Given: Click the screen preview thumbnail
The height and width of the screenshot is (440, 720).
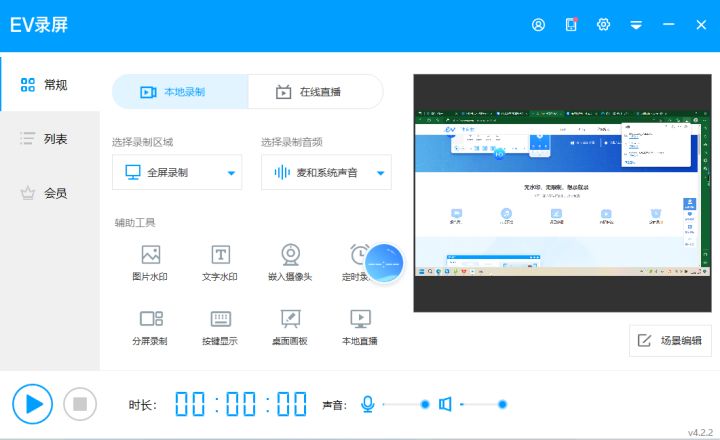Looking at the screenshot, I should [562, 193].
